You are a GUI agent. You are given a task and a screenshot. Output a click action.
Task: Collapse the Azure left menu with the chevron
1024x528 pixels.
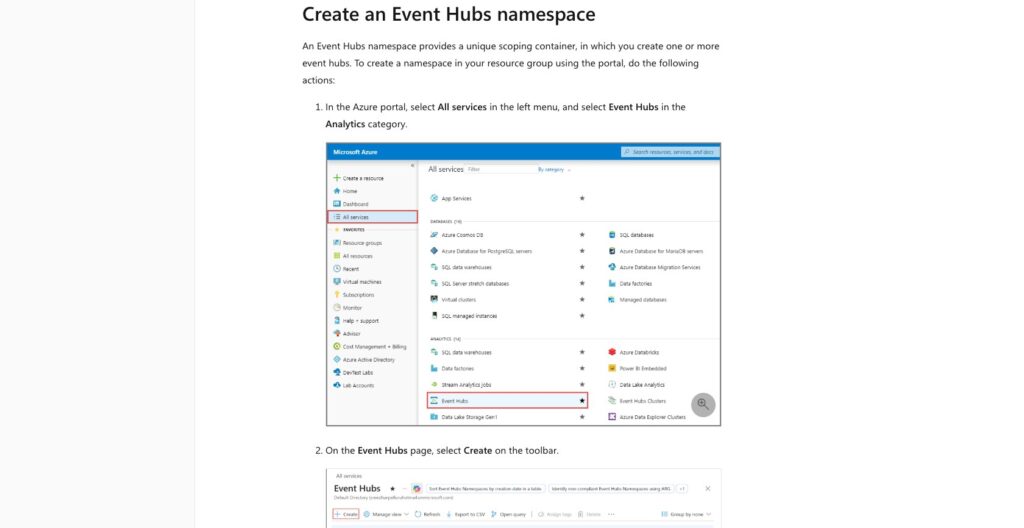[x=412, y=166]
